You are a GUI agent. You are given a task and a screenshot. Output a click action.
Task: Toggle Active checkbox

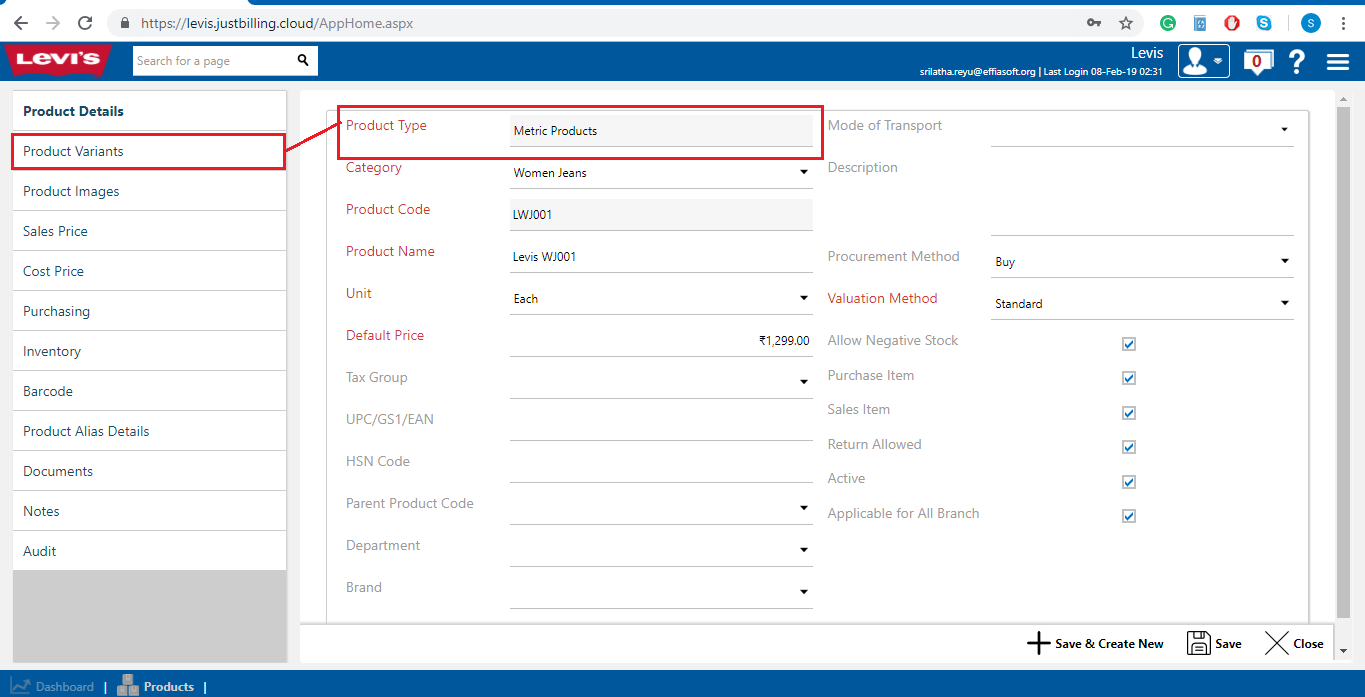[x=1129, y=482]
